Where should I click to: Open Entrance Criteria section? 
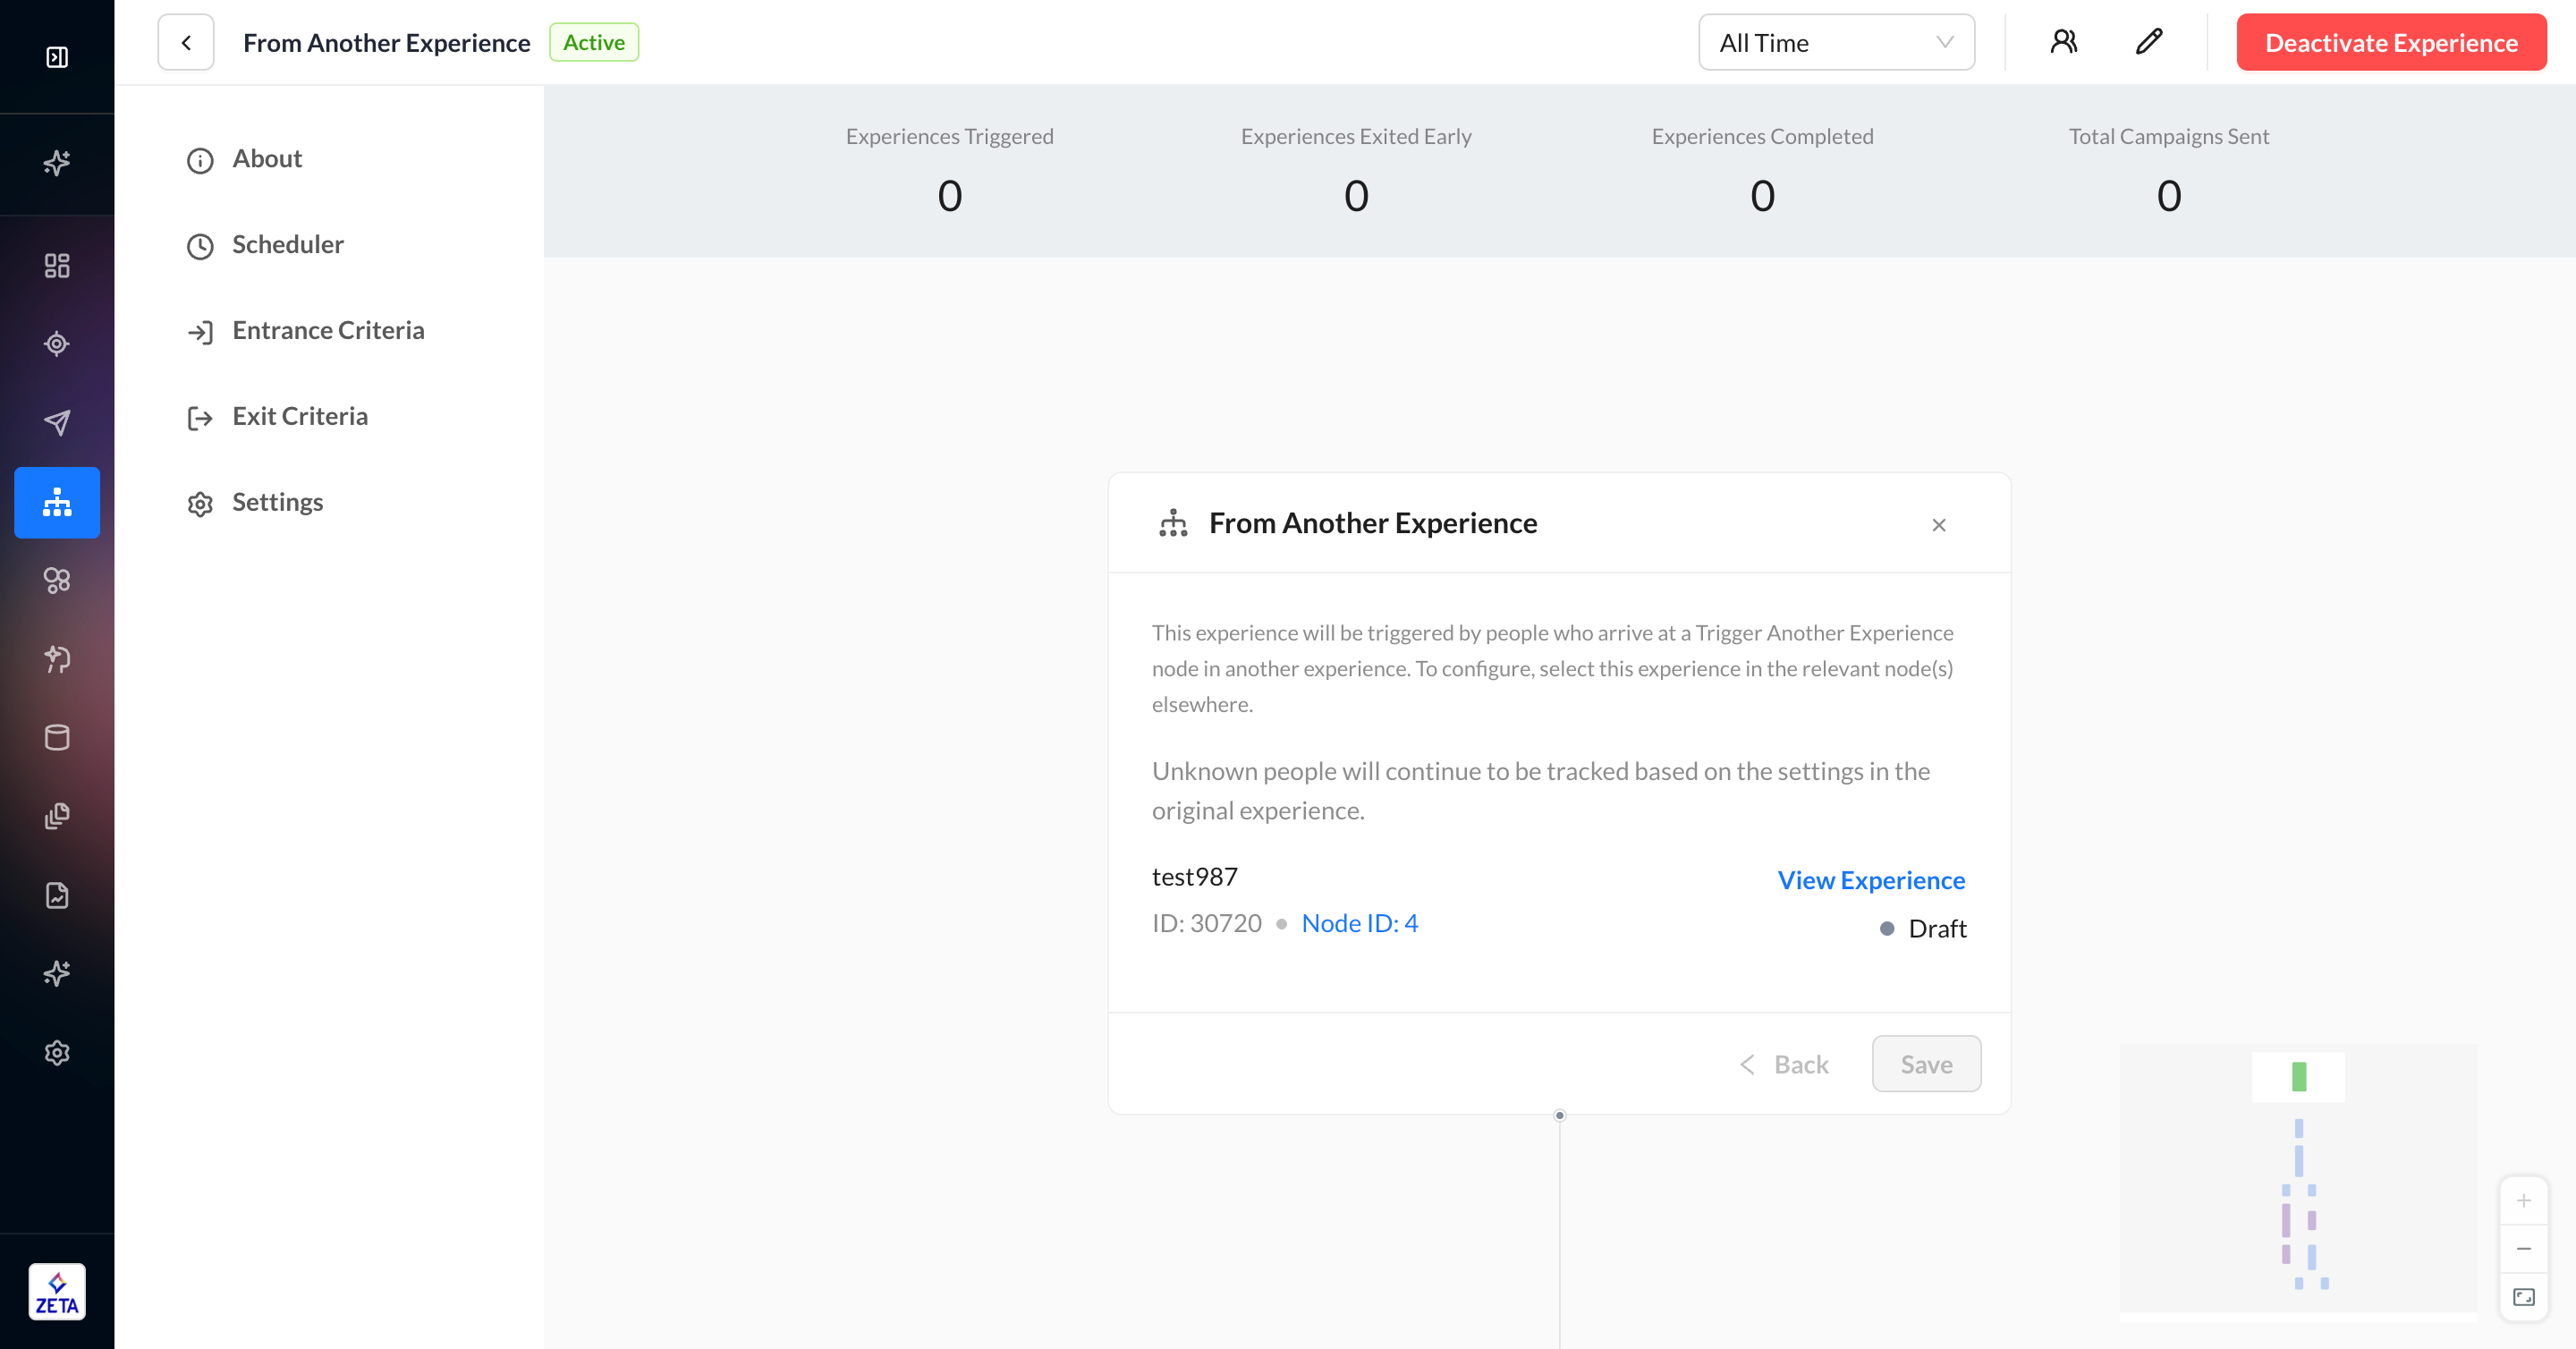point(327,331)
